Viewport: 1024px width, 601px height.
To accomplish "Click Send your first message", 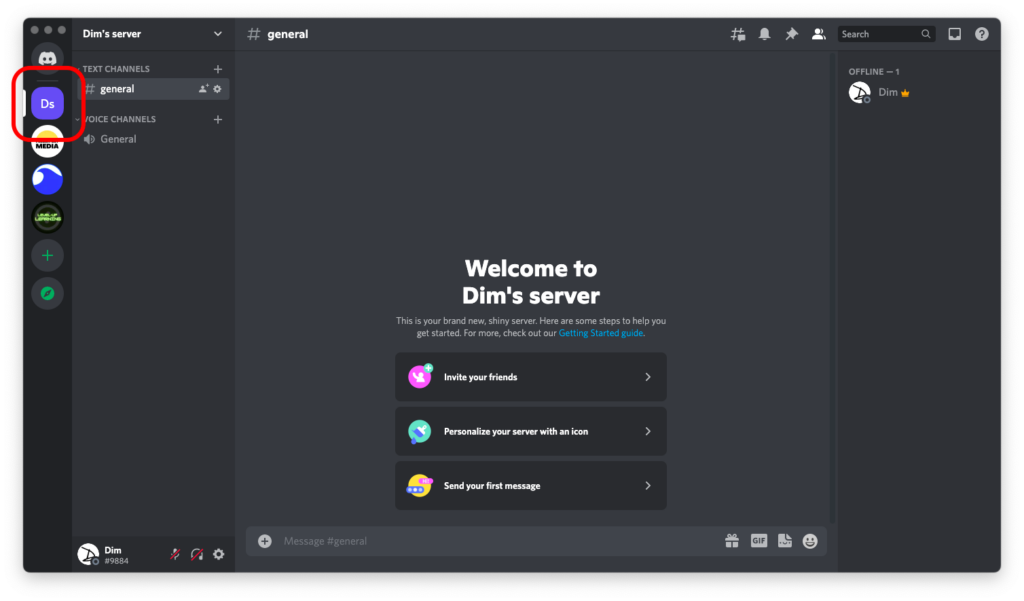I will tap(531, 485).
